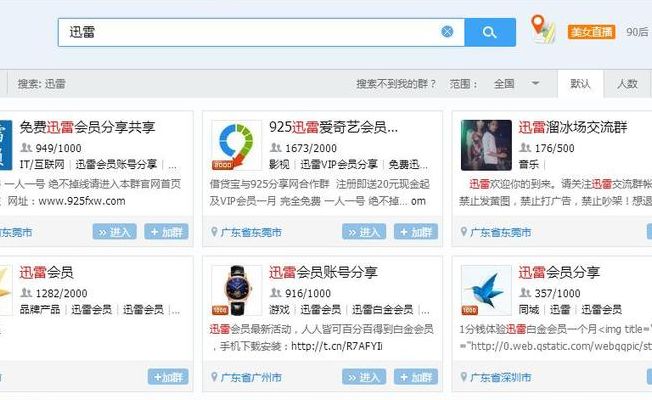Click 进入 in 迅雷会员账号分享 card

click(x=364, y=377)
